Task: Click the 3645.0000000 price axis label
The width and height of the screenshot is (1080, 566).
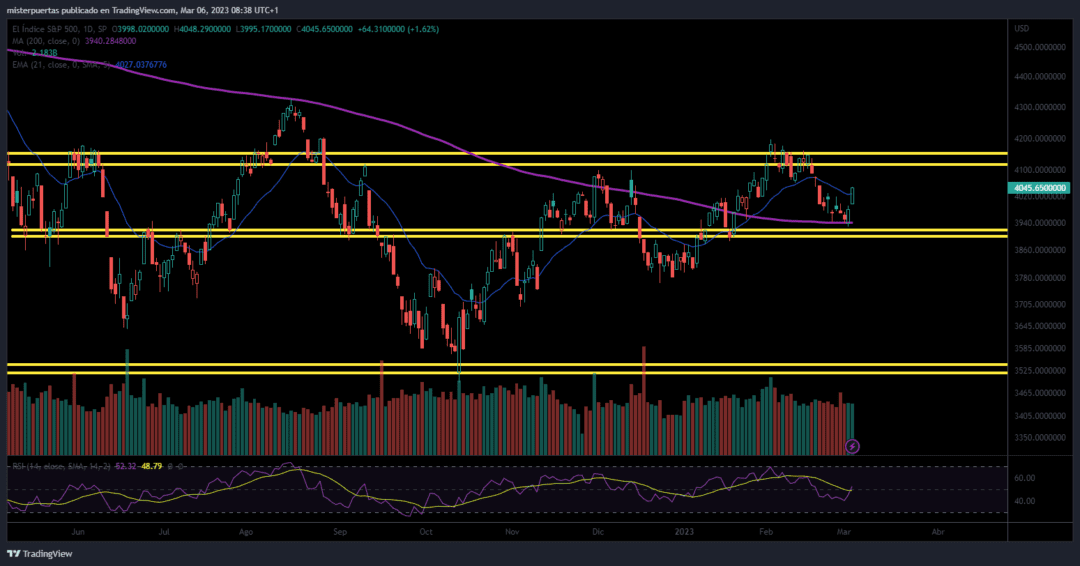Action: [x=1040, y=326]
